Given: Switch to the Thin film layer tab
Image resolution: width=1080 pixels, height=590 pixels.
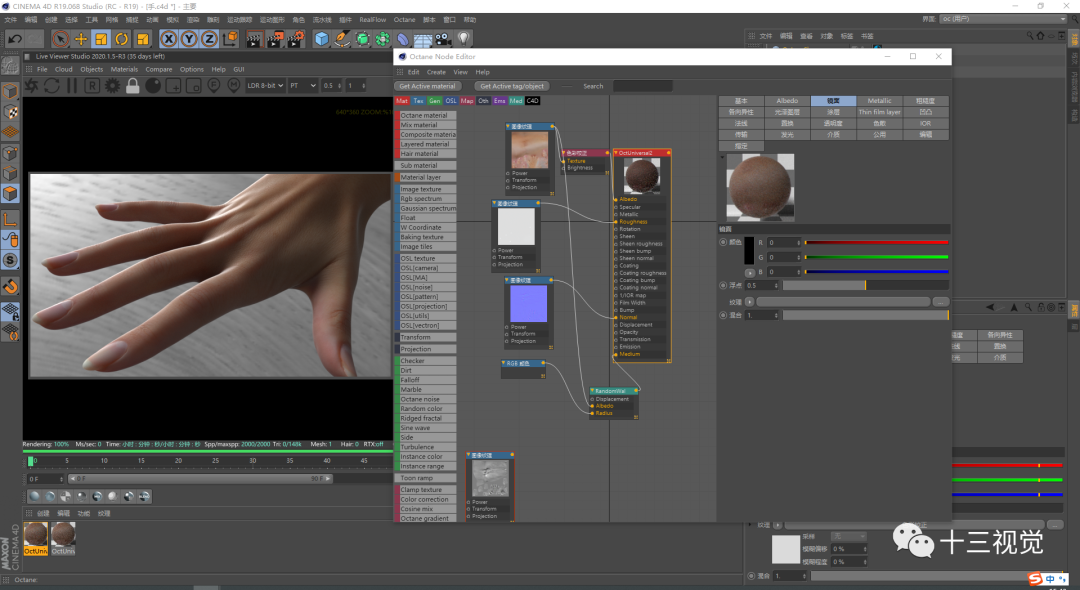Looking at the screenshot, I should coord(880,112).
